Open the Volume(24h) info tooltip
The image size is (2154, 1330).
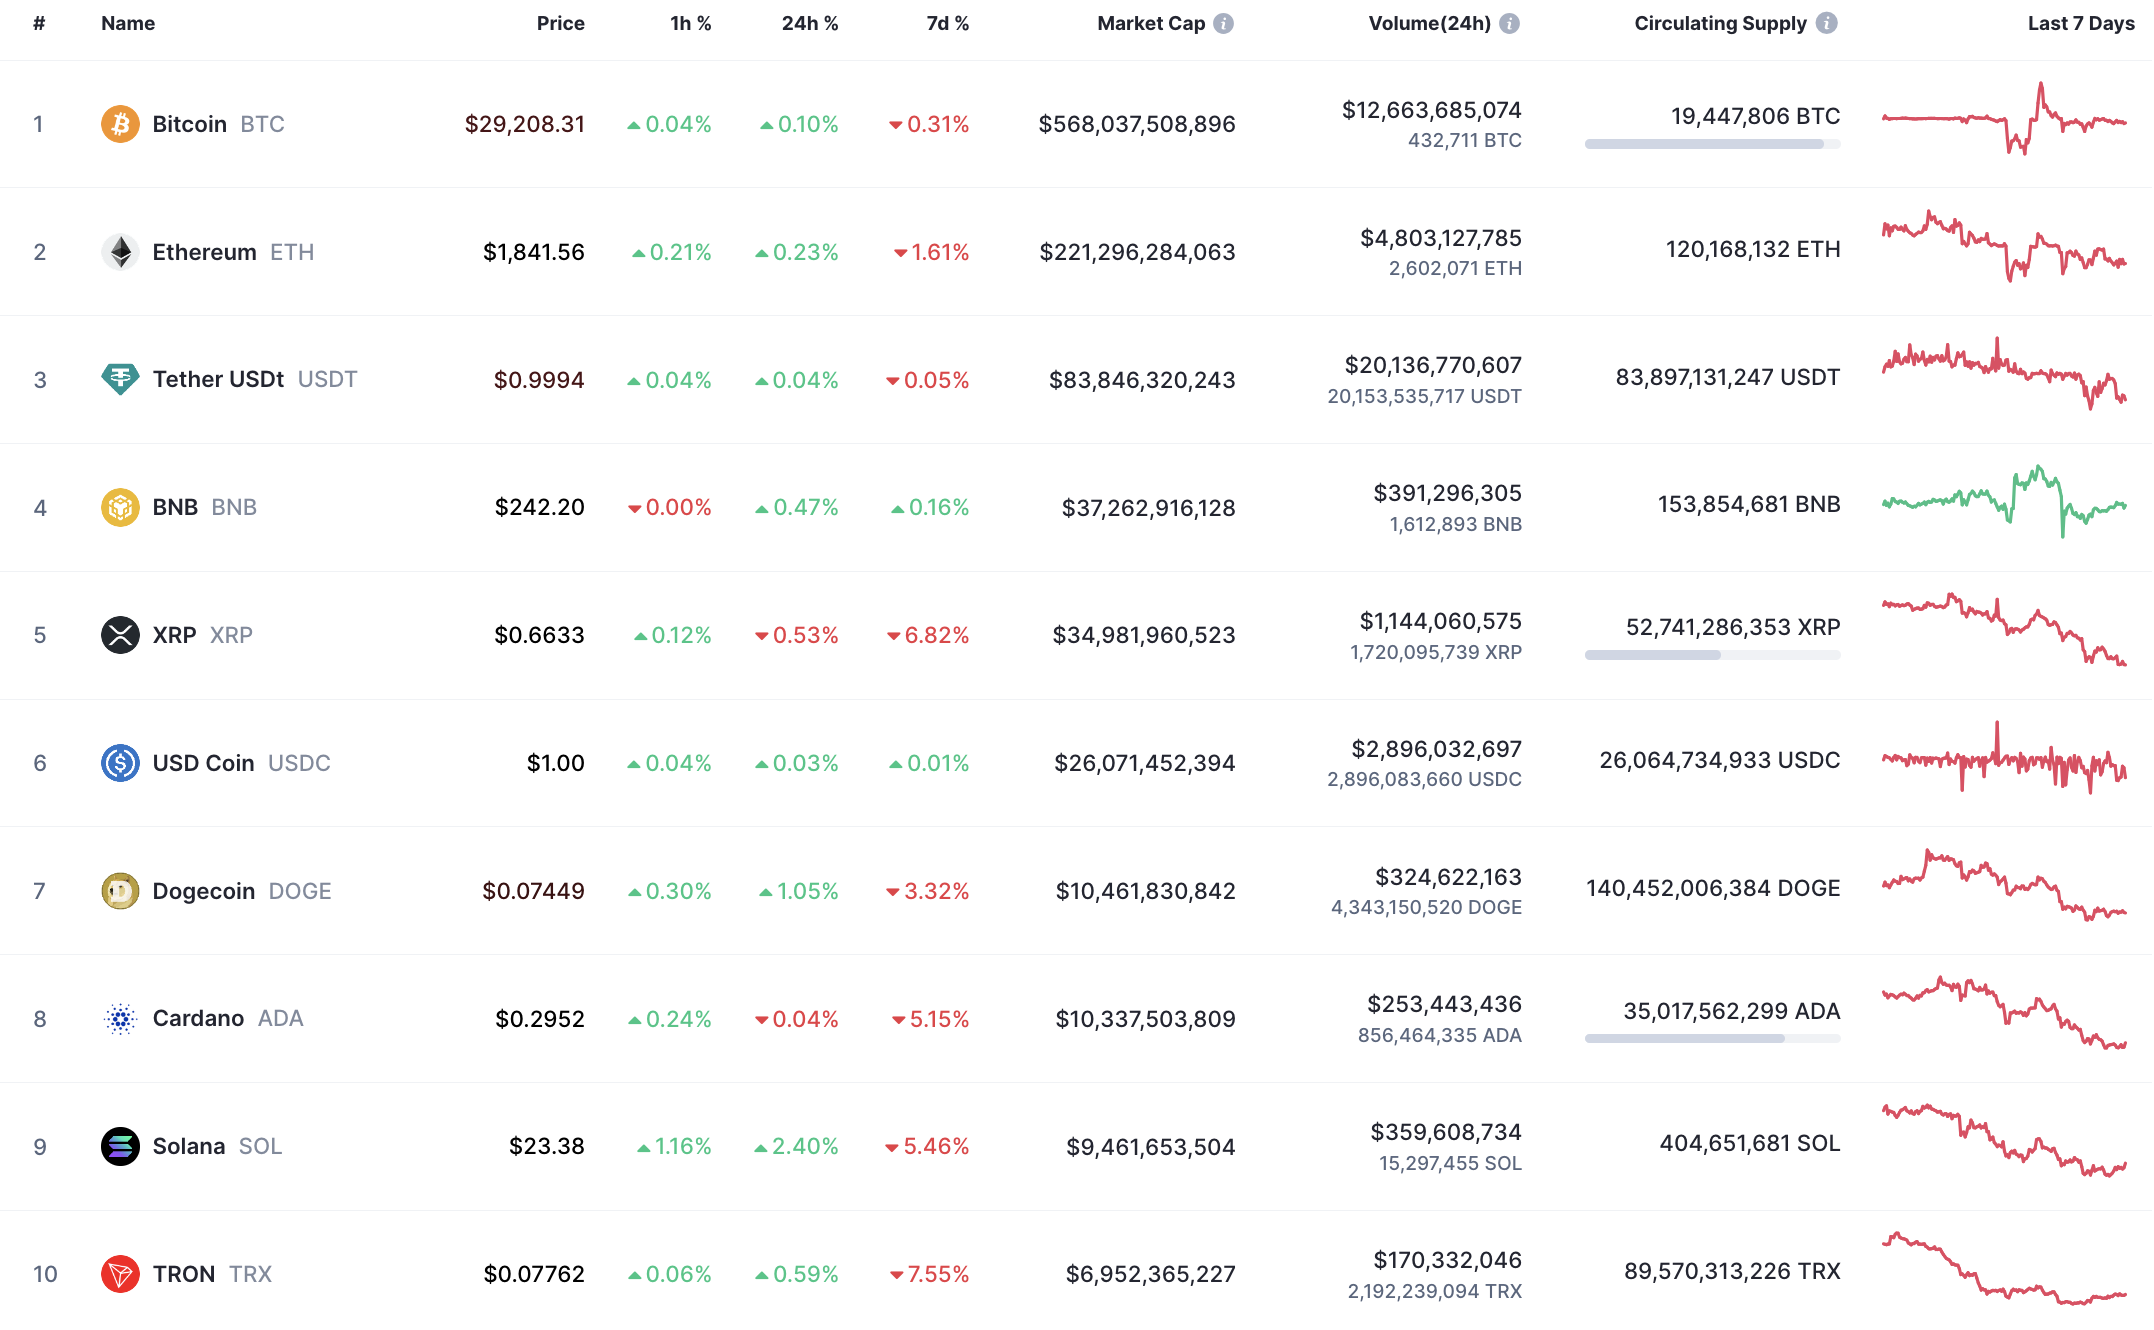tap(1509, 23)
